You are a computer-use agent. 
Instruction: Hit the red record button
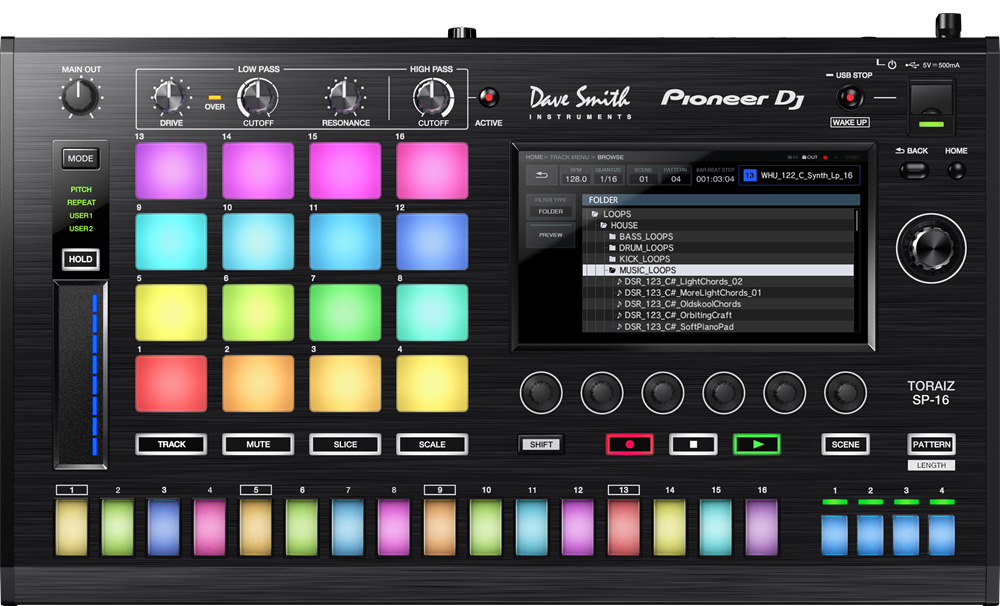tap(629, 444)
